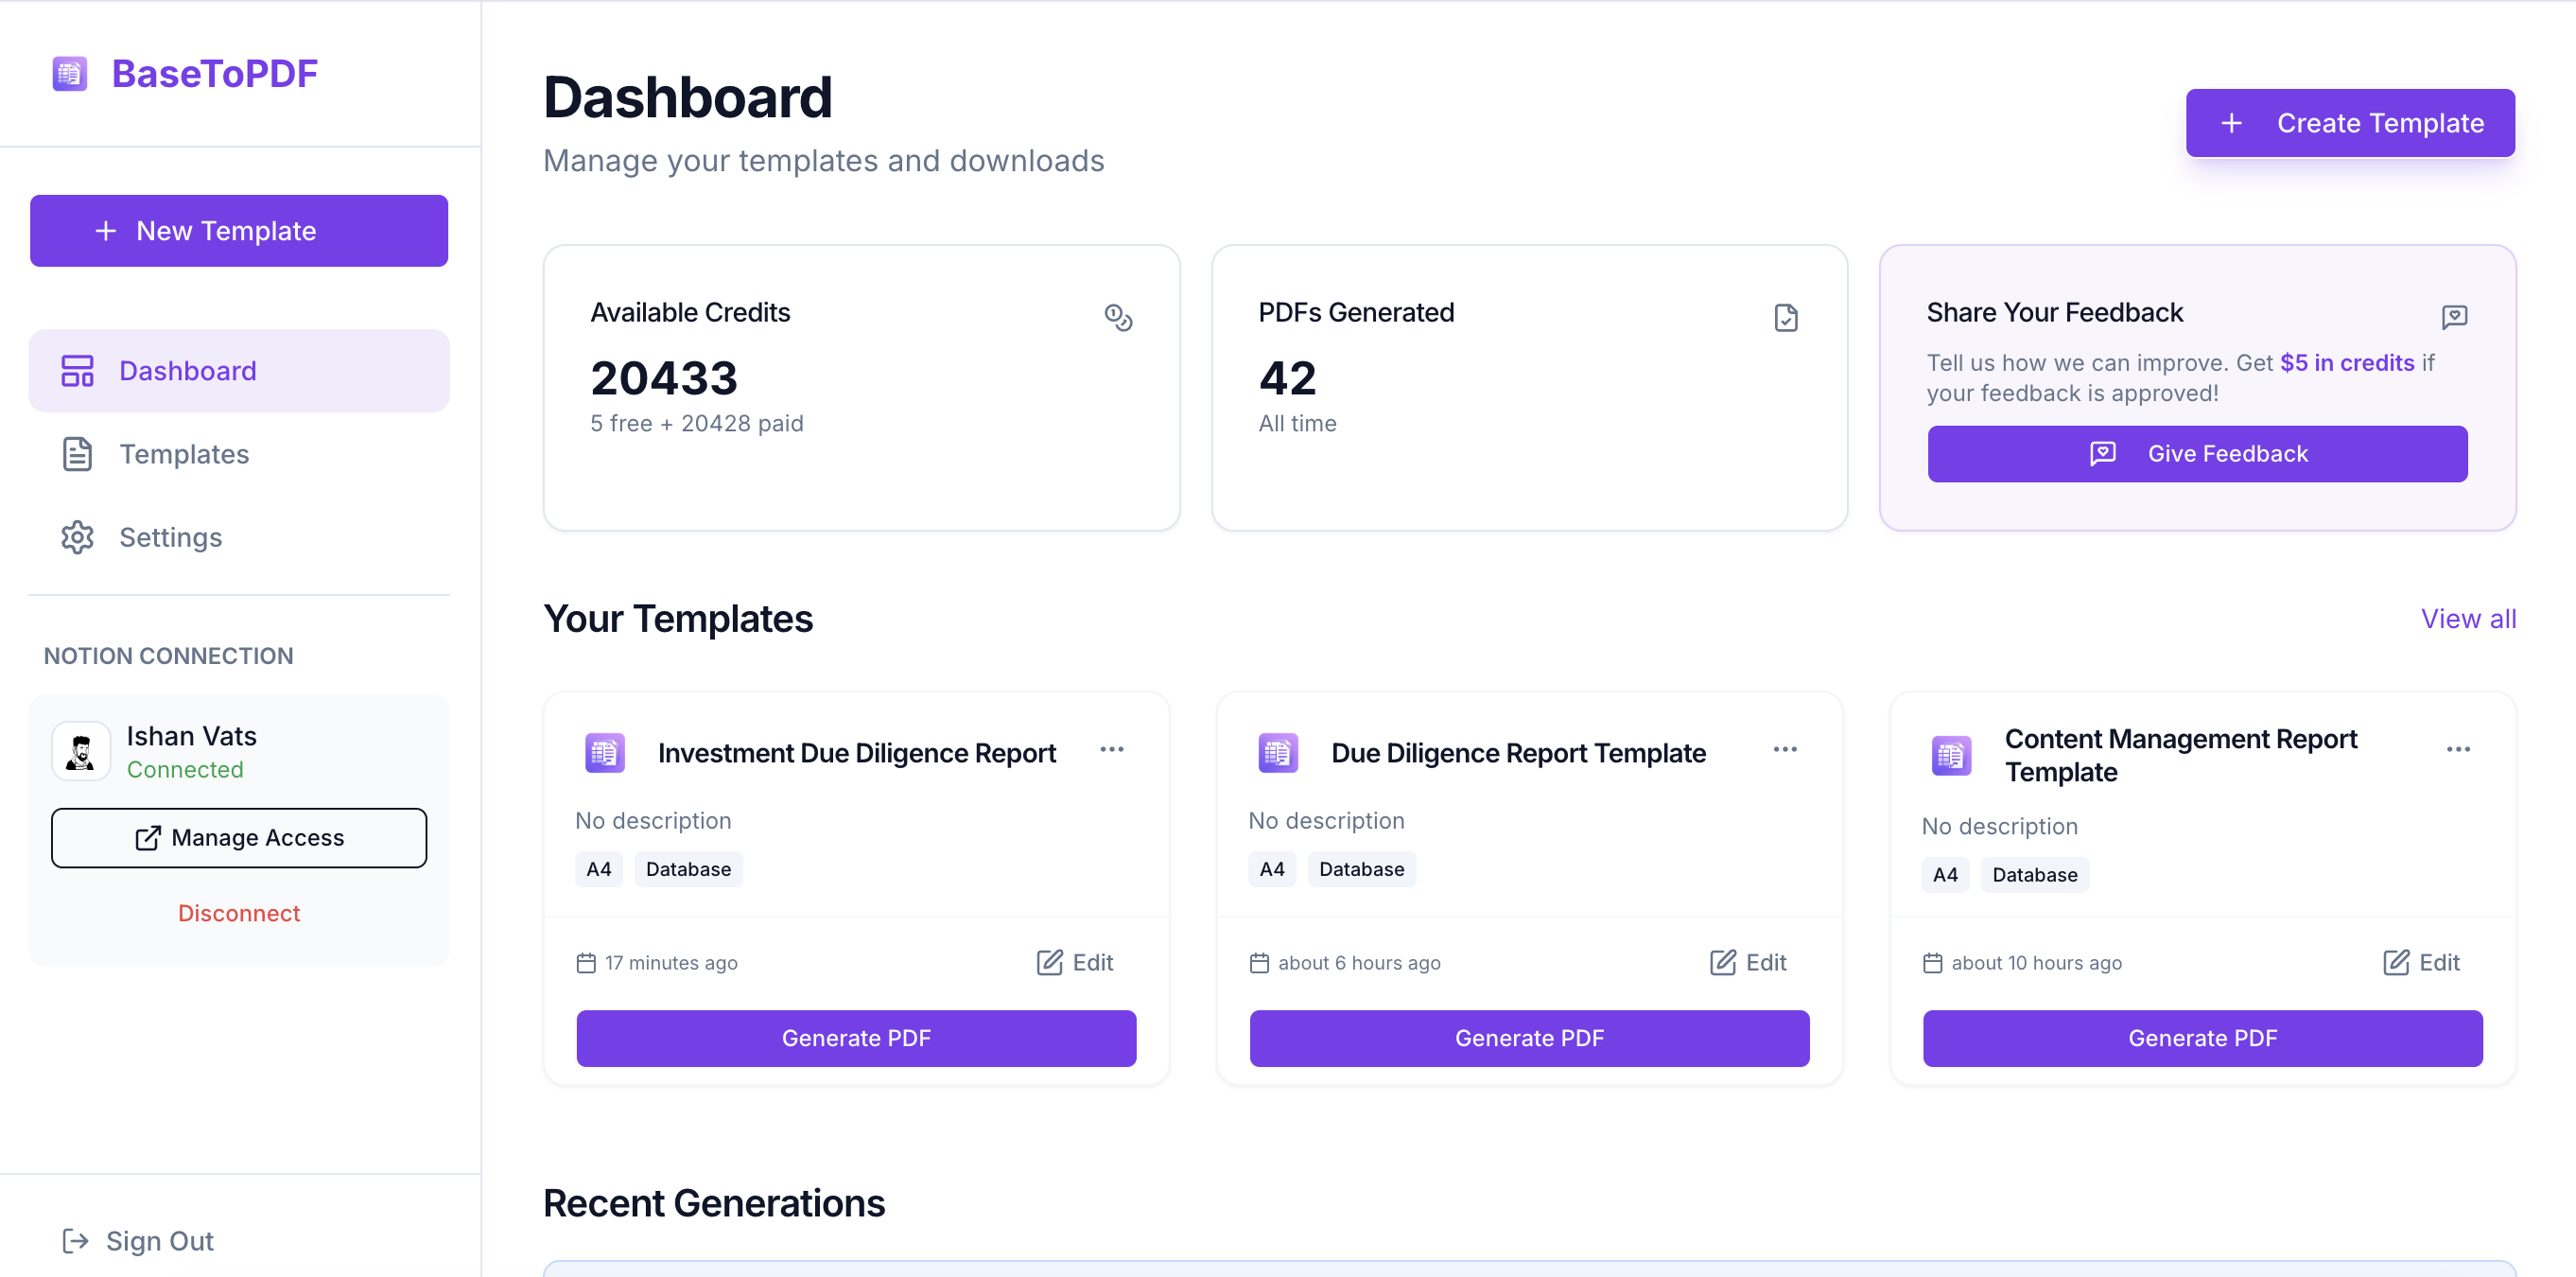Open the Dashboard sidebar item

(239, 371)
